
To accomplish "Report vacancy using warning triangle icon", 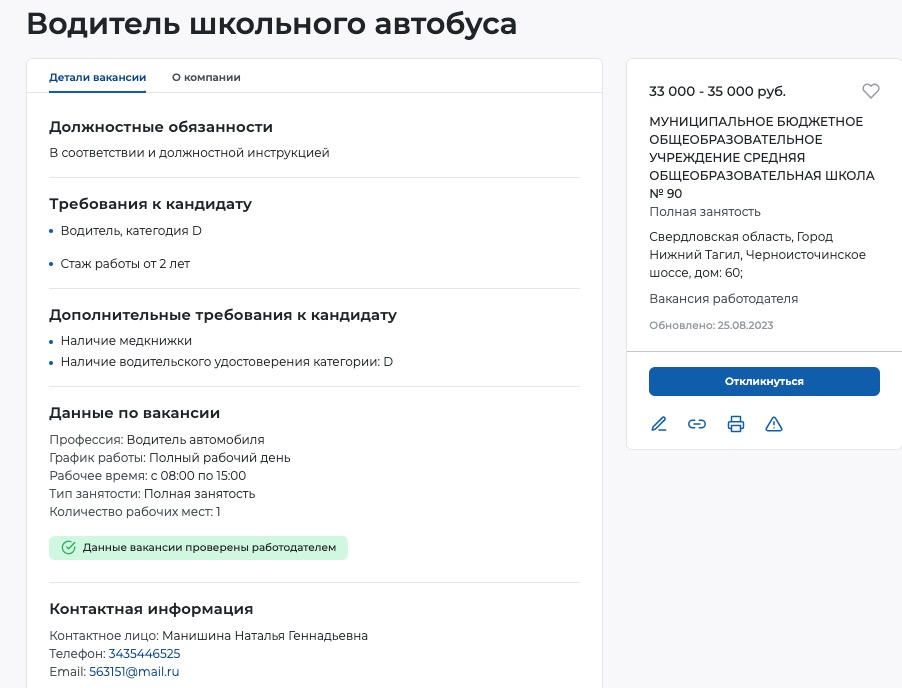I will (774, 424).
